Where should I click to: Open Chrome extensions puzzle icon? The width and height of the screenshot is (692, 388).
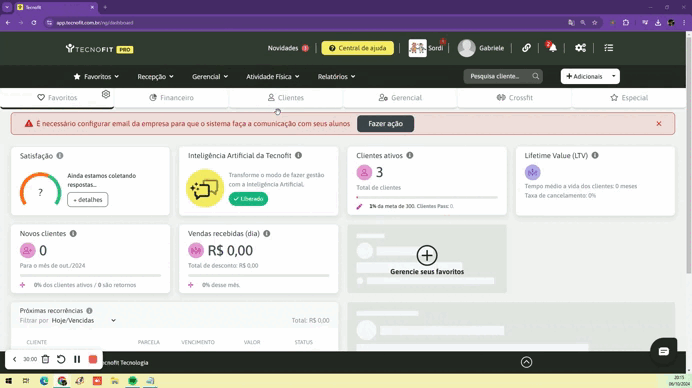coord(626,23)
